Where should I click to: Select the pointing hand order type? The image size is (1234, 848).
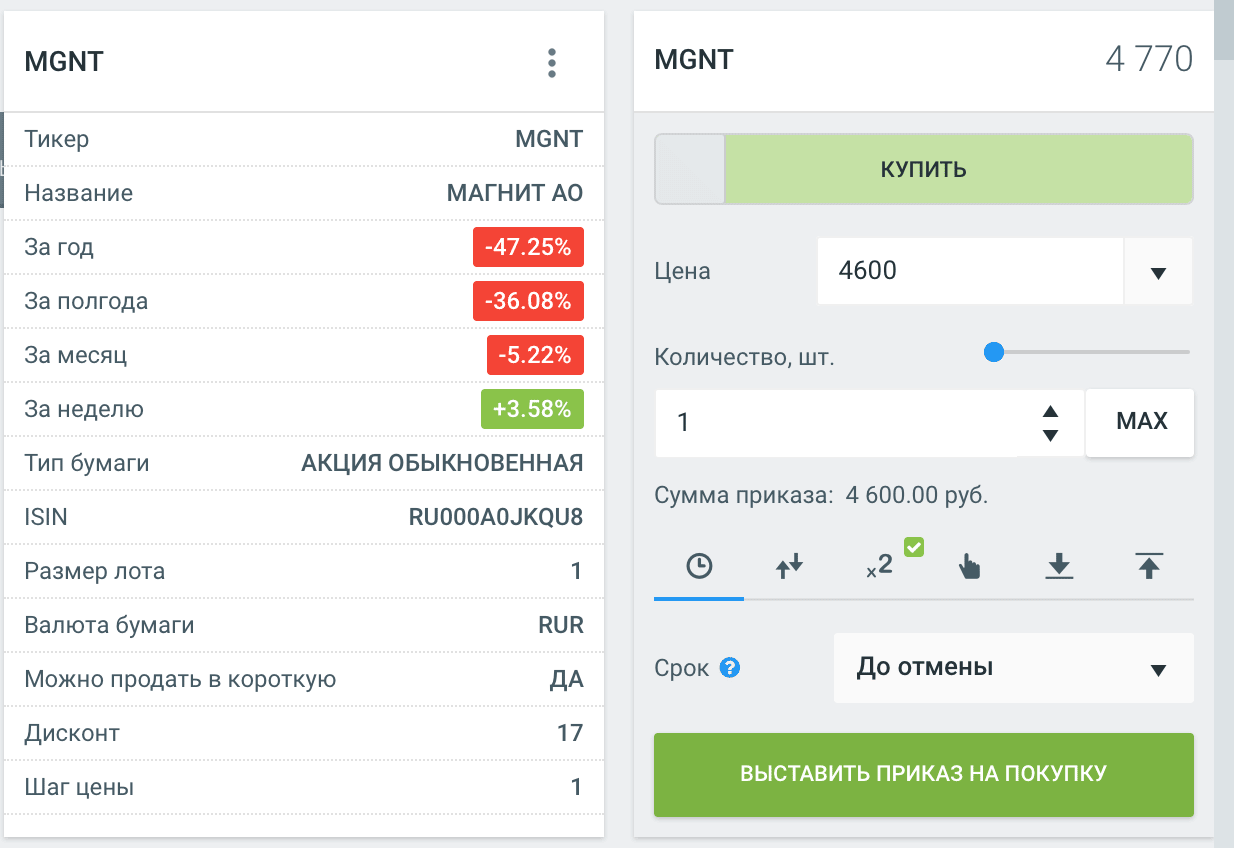pyautogui.click(x=969, y=567)
